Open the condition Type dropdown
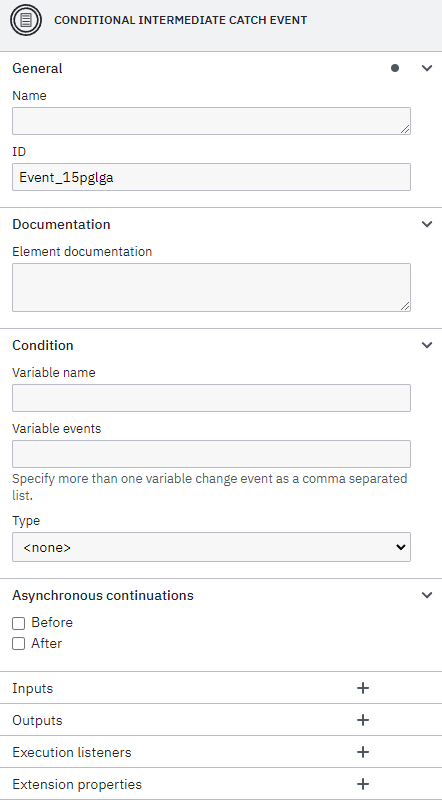Viewport: 442px width, 812px height. point(211,547)
